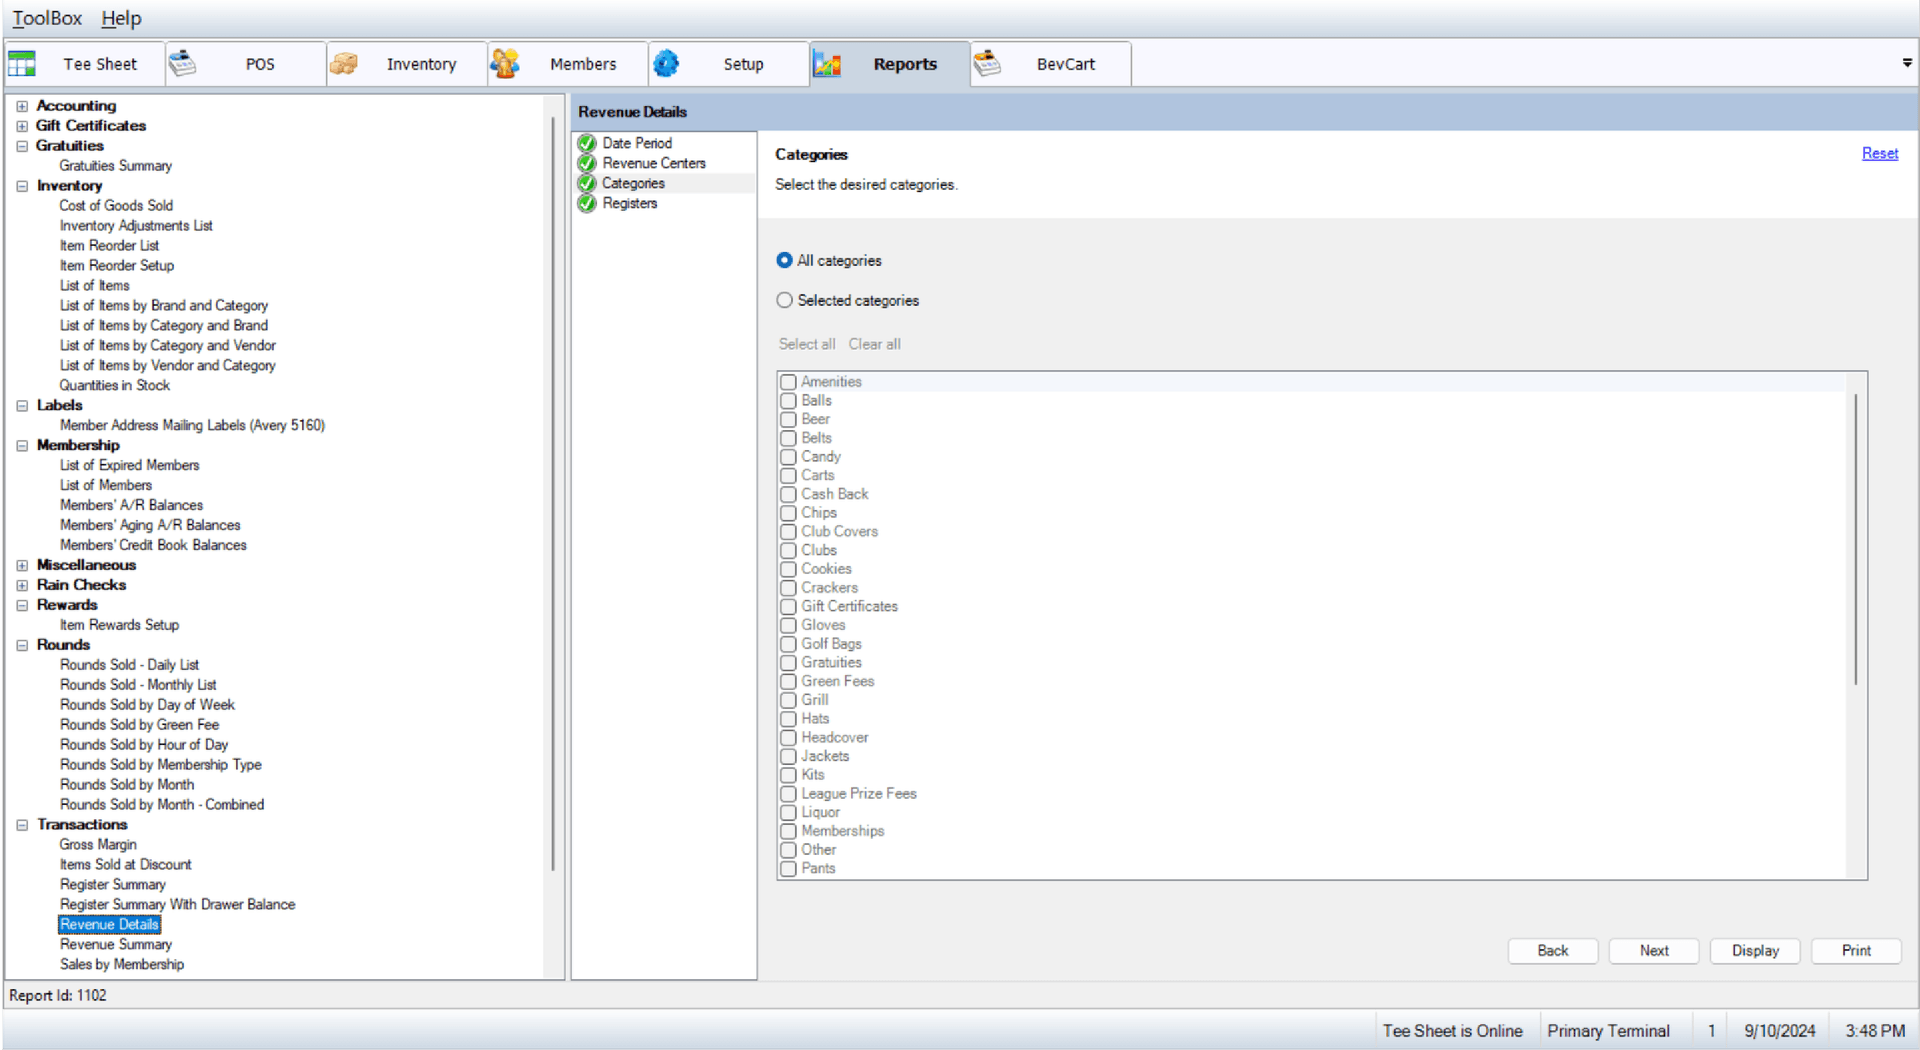Click the Tee Sheet grid icon

tap(22, 64)
